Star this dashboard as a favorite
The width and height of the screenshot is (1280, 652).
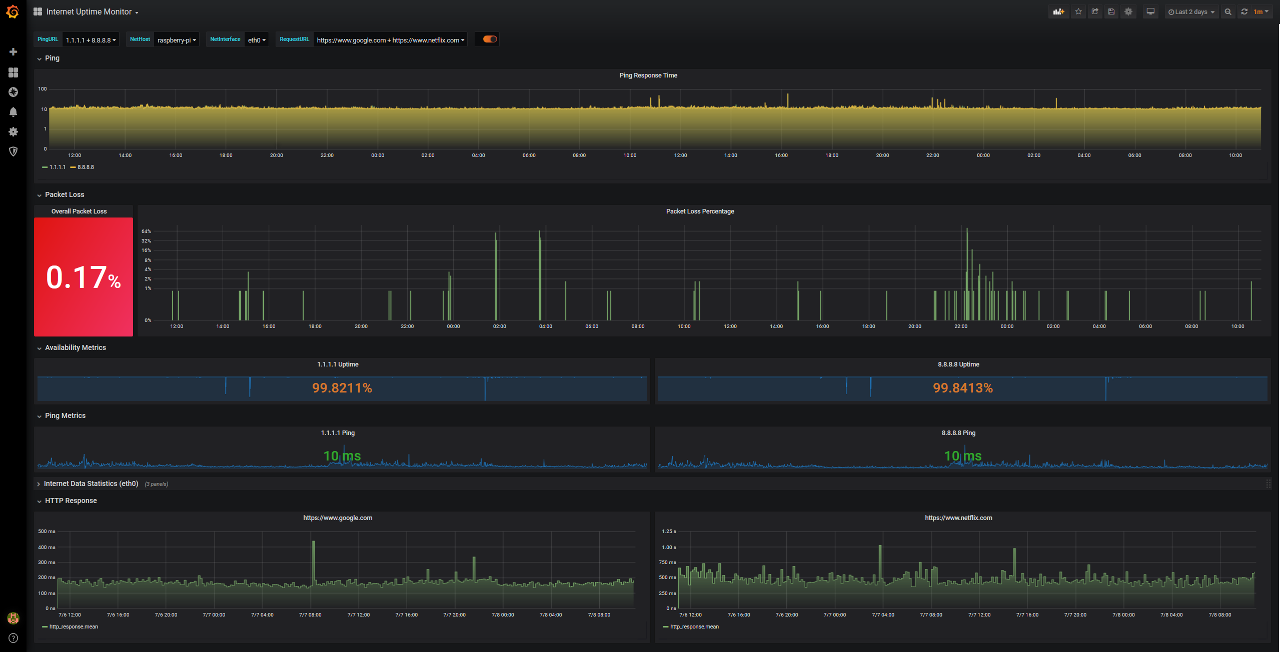coord(1078,11)
